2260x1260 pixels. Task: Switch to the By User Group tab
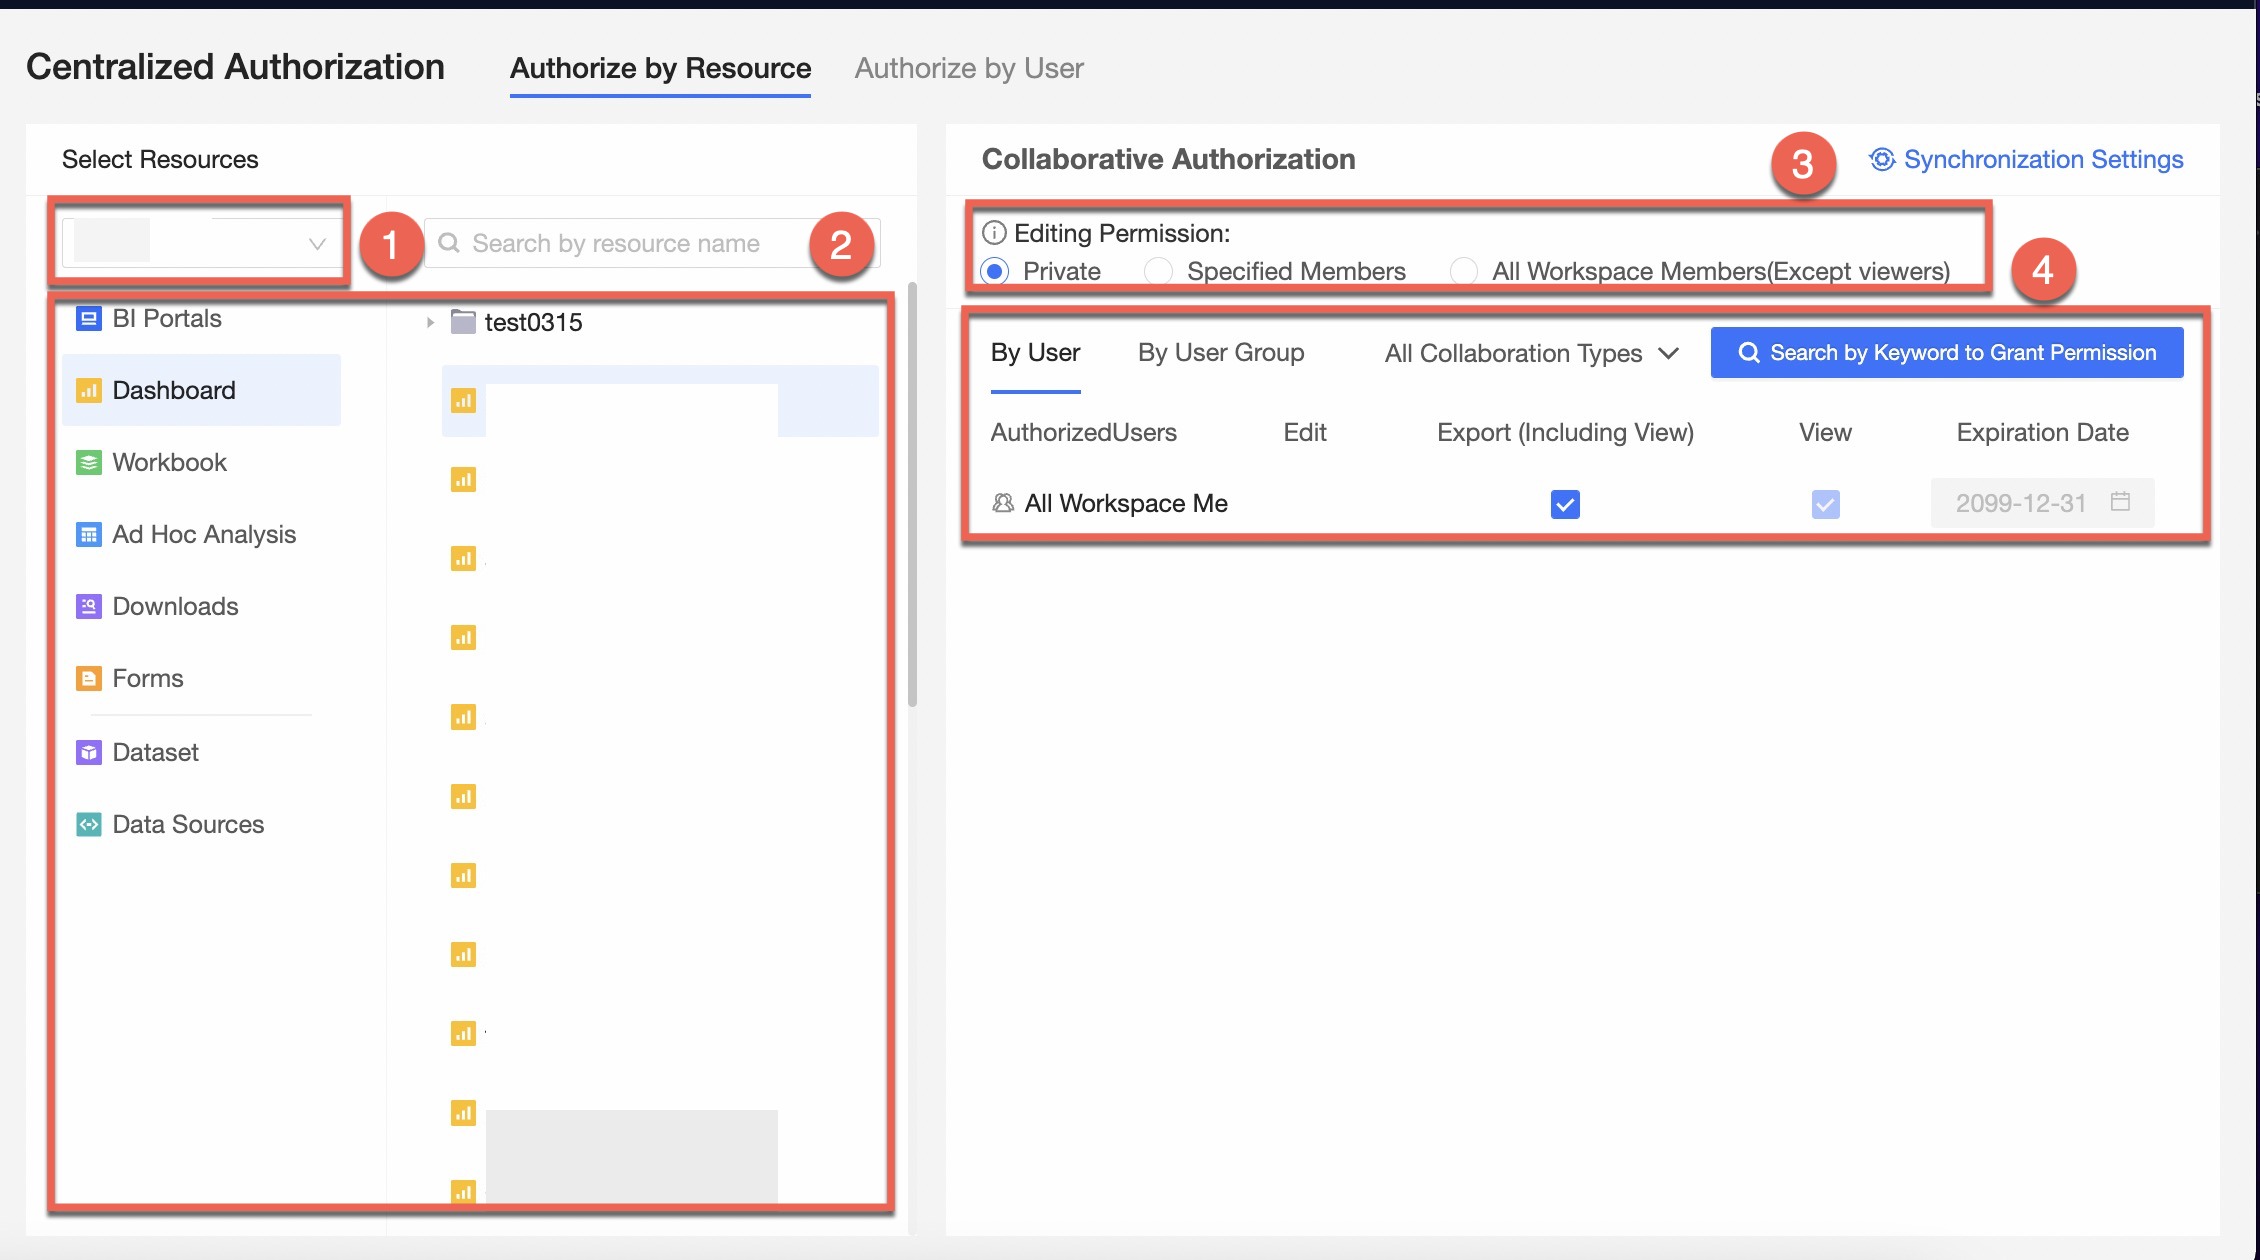click(1220, 353)
